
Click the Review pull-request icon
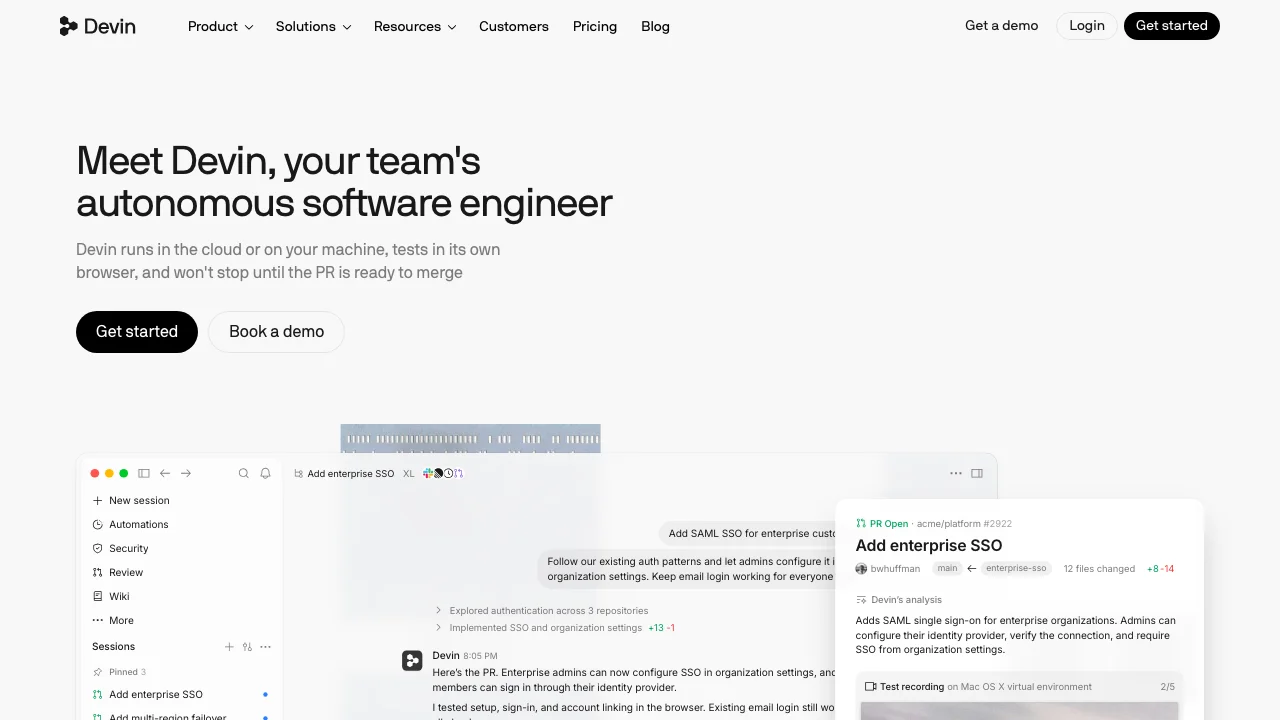(97, 572)
